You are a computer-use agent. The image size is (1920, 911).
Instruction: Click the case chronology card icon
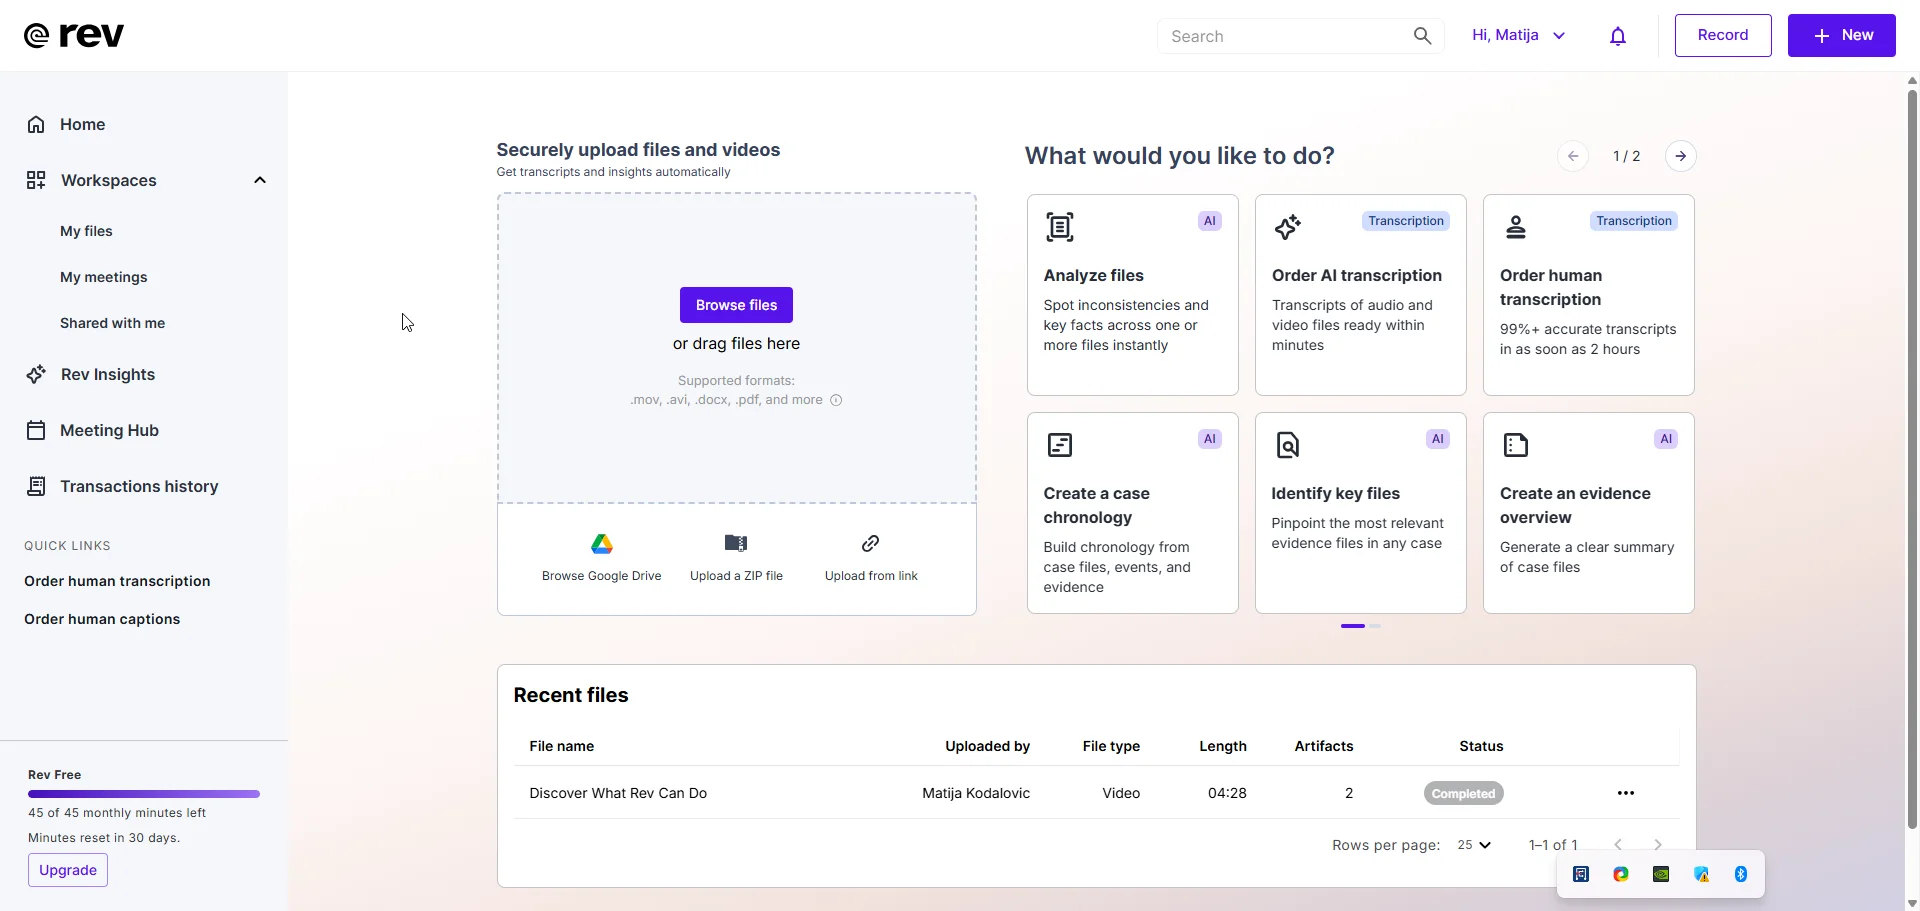tap(1060, 445)
